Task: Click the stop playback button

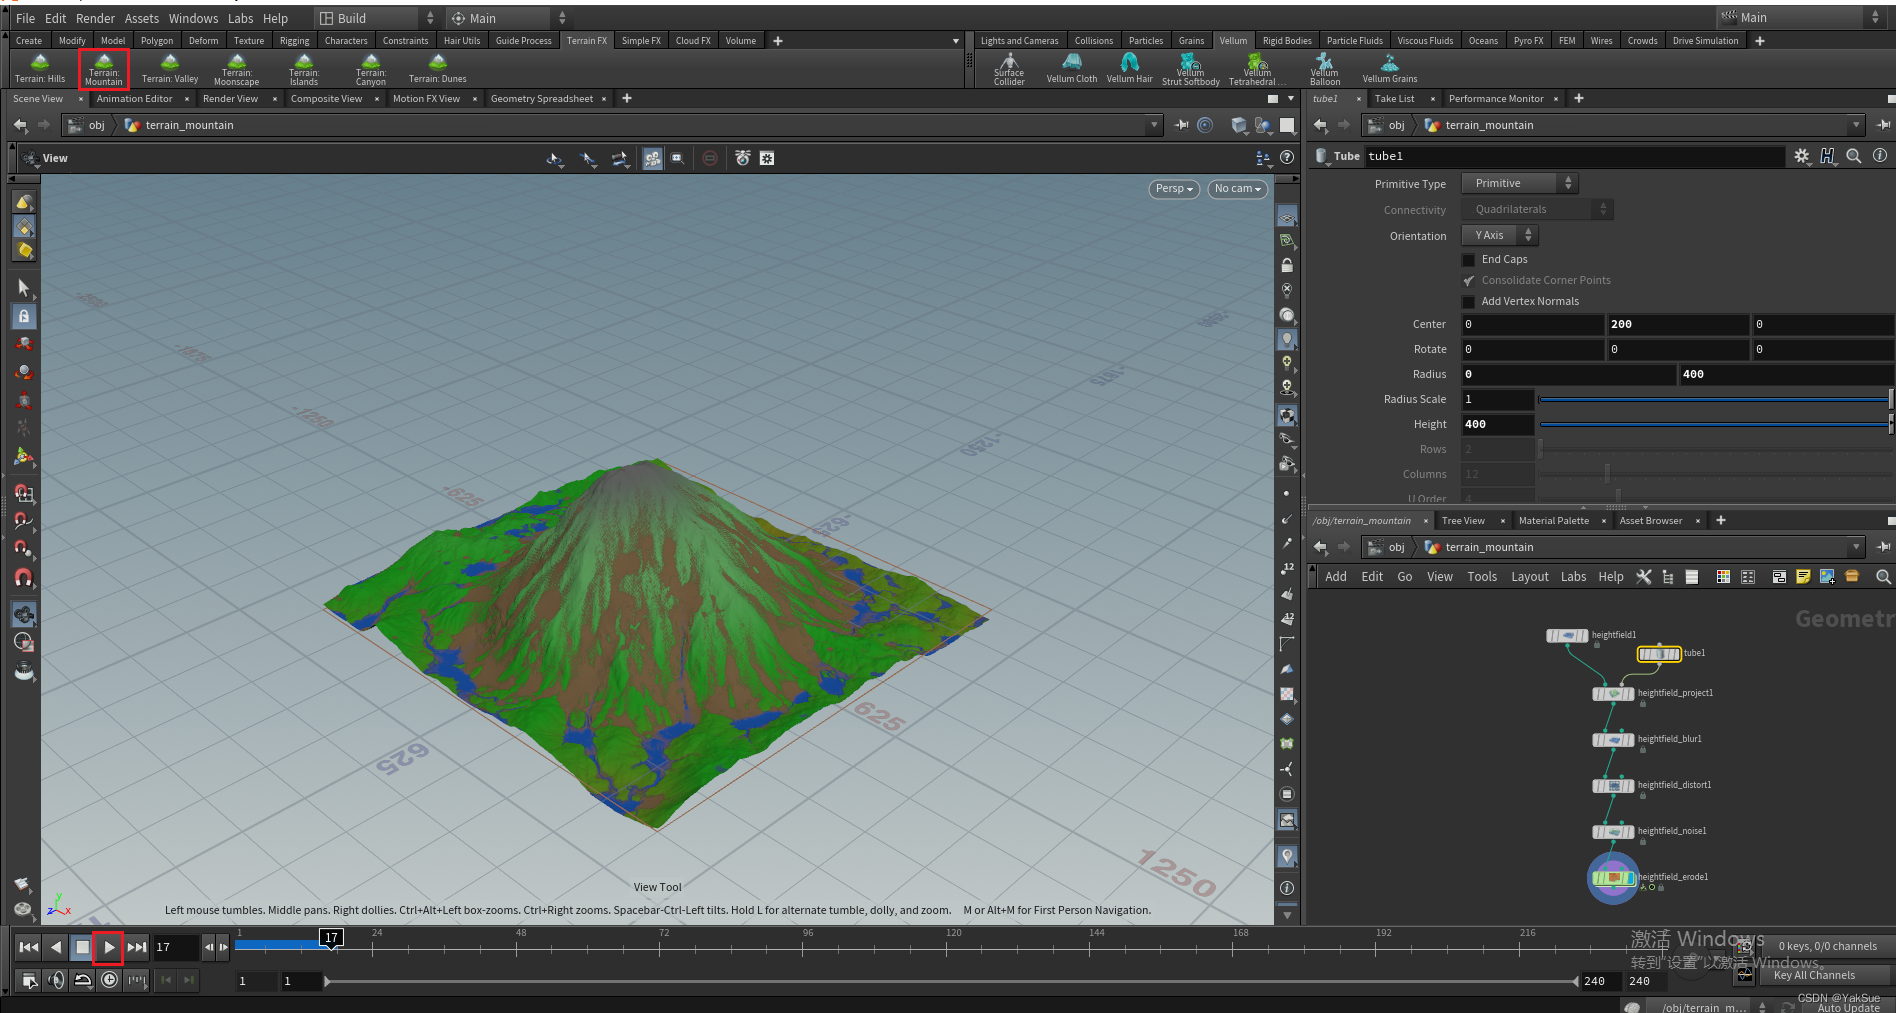Action: [x=83, y=947]
